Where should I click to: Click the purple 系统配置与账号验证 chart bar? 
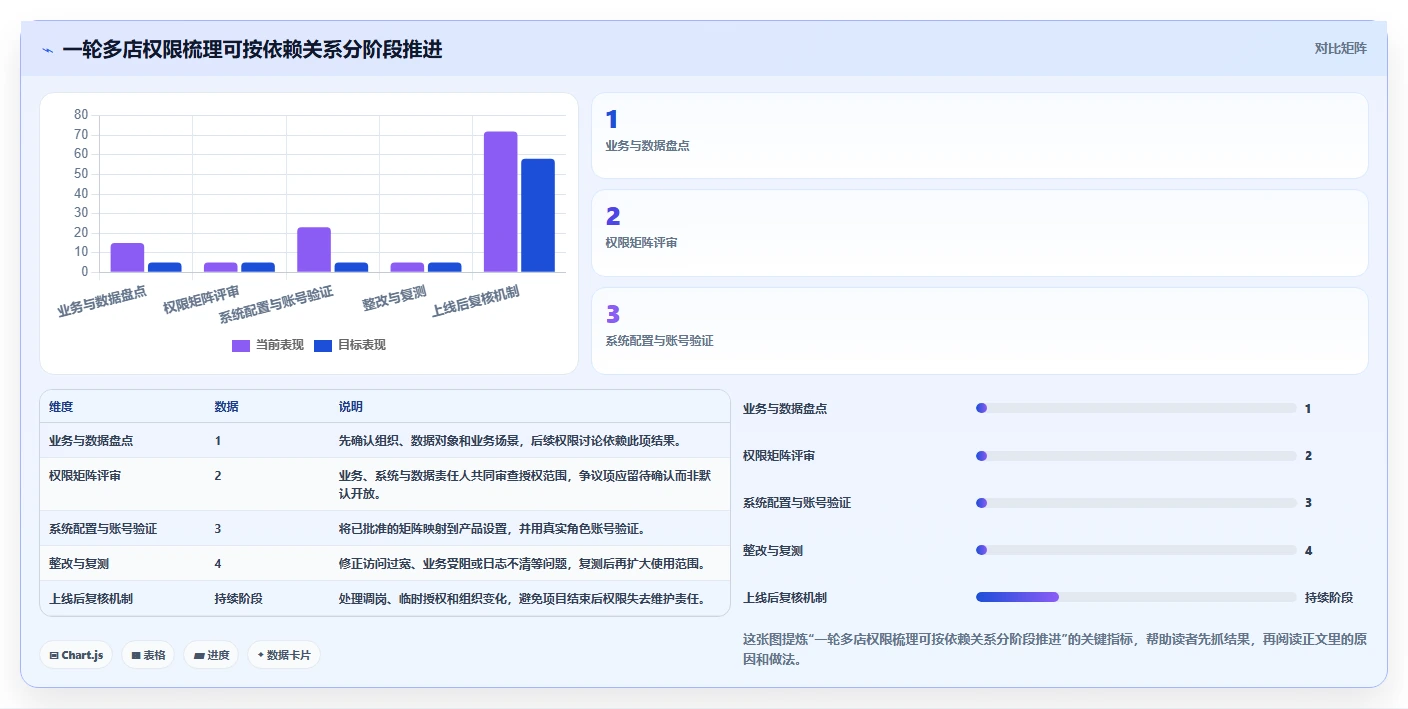tap(314, 250)
